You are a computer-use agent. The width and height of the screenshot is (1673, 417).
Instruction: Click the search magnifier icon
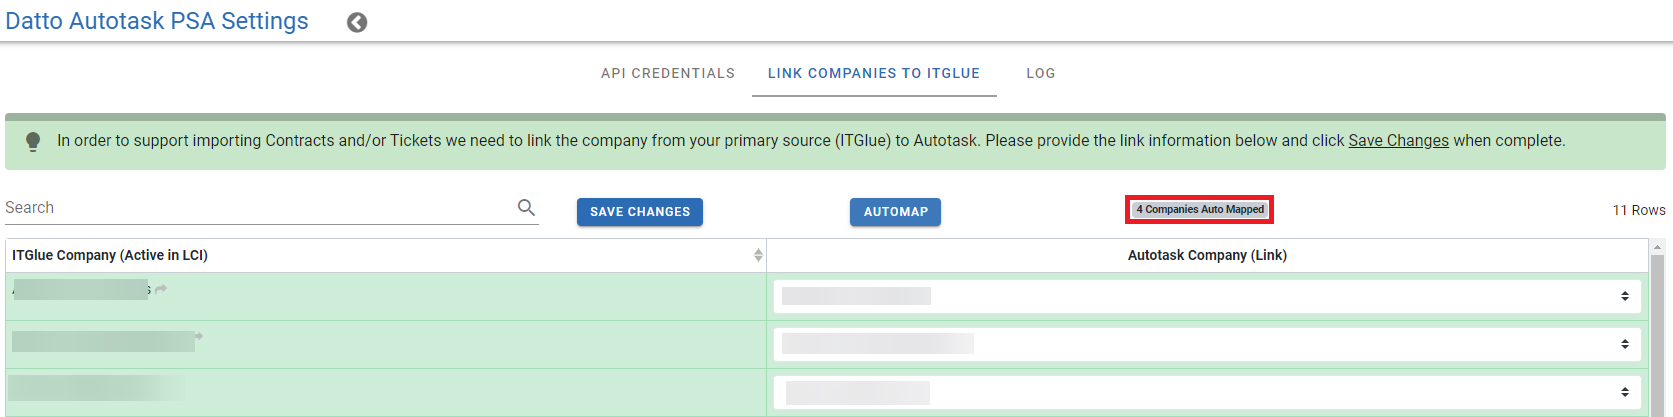pos(526,207)
